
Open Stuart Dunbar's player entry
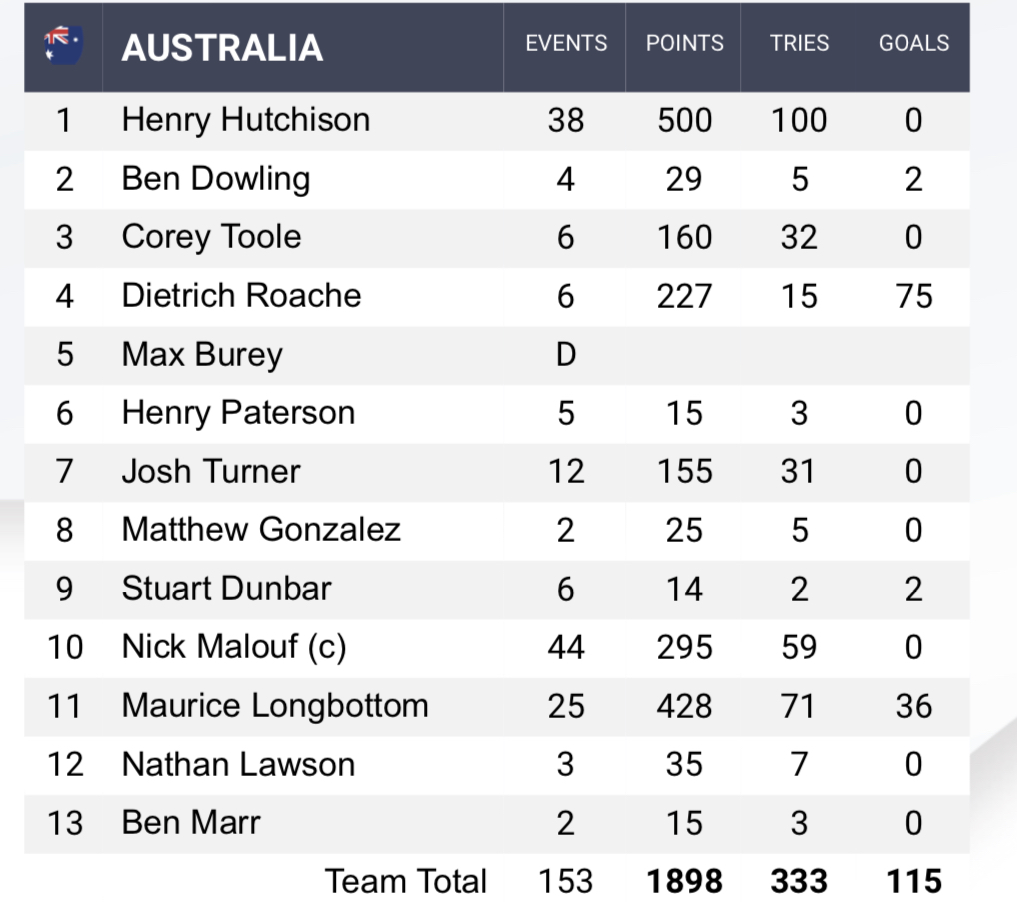tap(226, 589)
